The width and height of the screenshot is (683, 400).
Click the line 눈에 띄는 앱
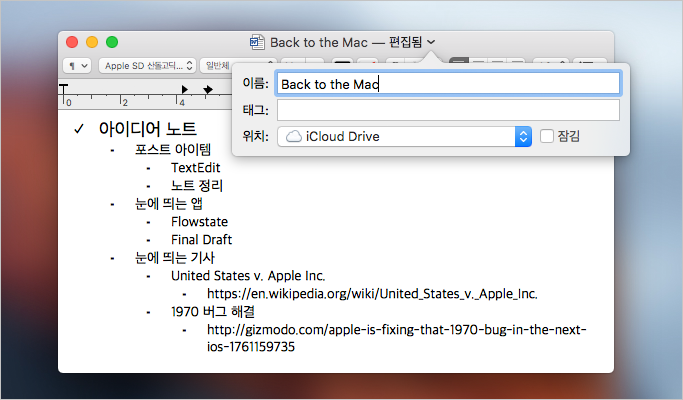[x=169, y=203]
